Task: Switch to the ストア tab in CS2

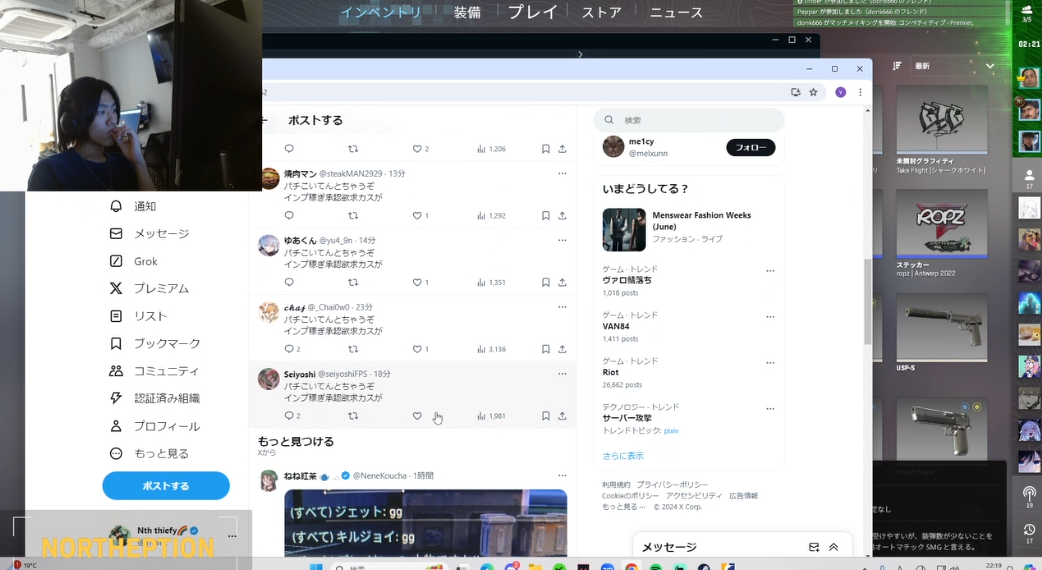Action: [x=601, y=13]
